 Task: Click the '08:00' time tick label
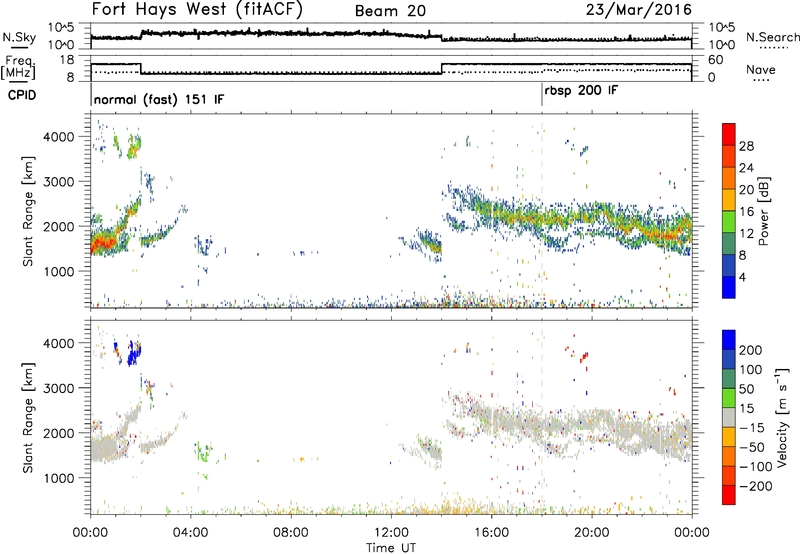coord(290,533)
